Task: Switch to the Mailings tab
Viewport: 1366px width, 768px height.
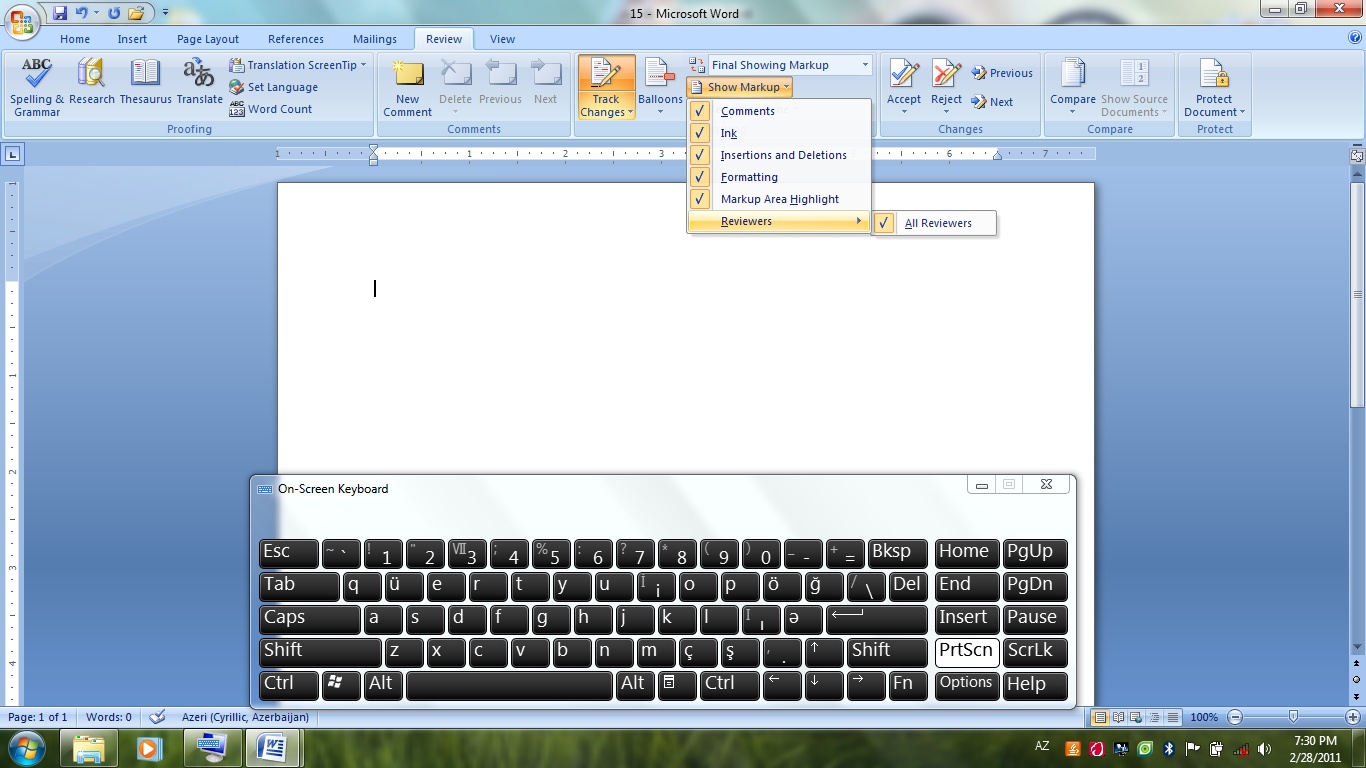Action: point(375,39)
